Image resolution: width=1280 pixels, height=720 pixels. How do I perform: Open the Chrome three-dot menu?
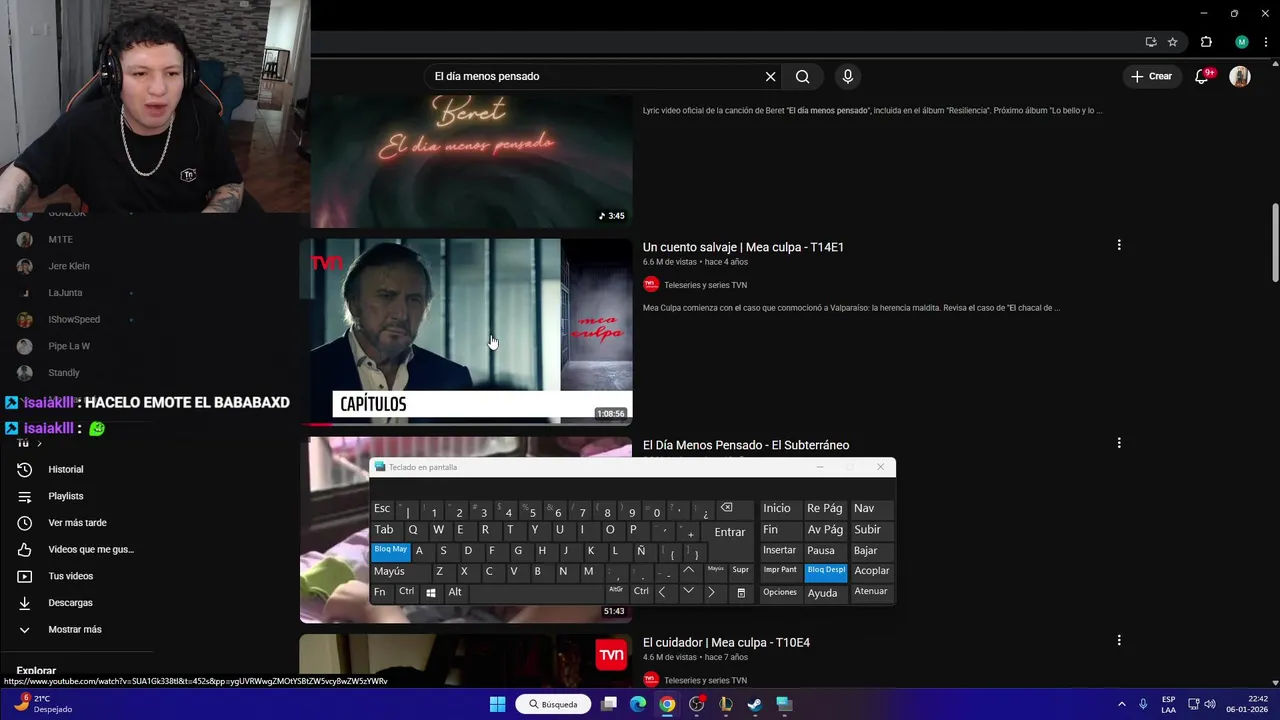(x=1264, y=42)
